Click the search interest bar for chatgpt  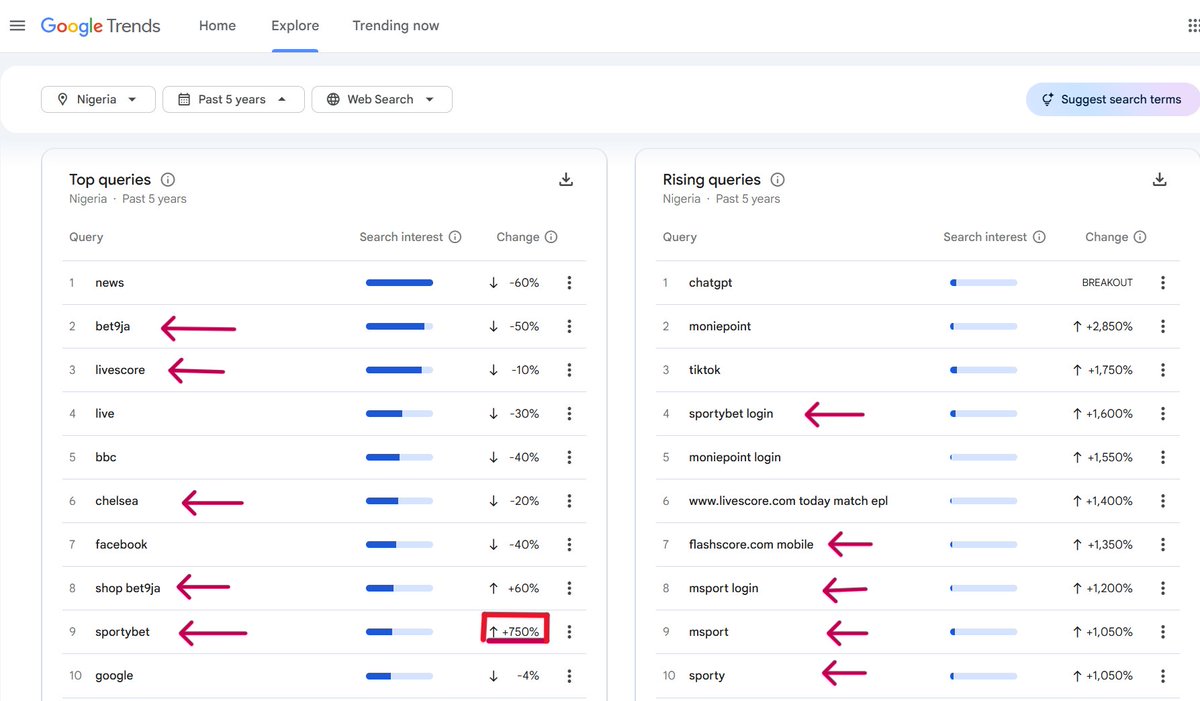(983, 283)
